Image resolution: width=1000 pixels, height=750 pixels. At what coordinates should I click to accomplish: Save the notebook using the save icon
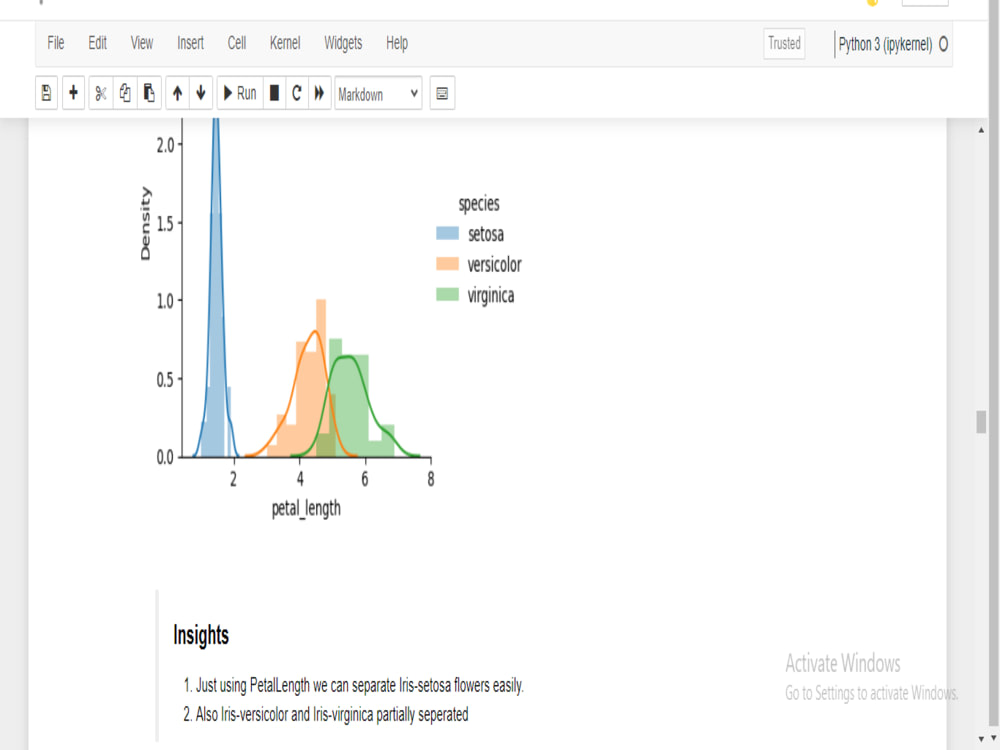point(46,92)
